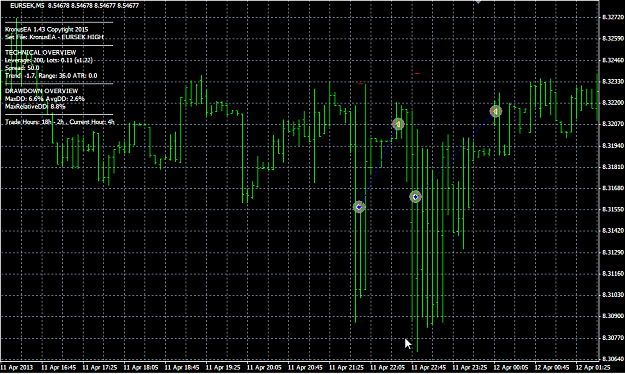The width and height of the screenshot is (625, 374).
Task: Click the 8.30640 price scale label
Action: click(613, 359)
